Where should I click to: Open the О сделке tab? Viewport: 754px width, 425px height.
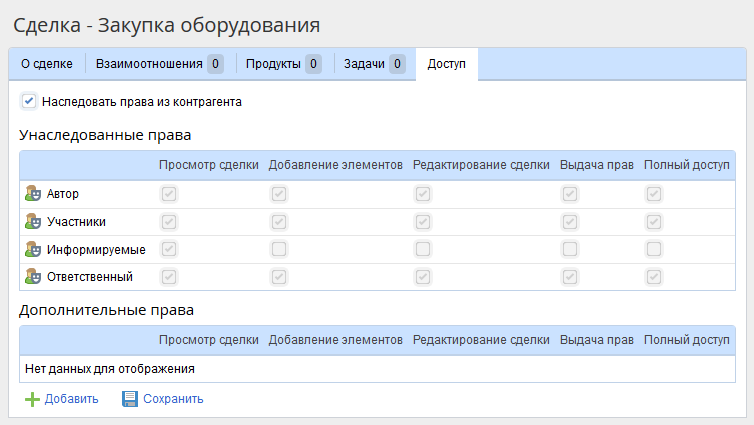coord(47,64)
